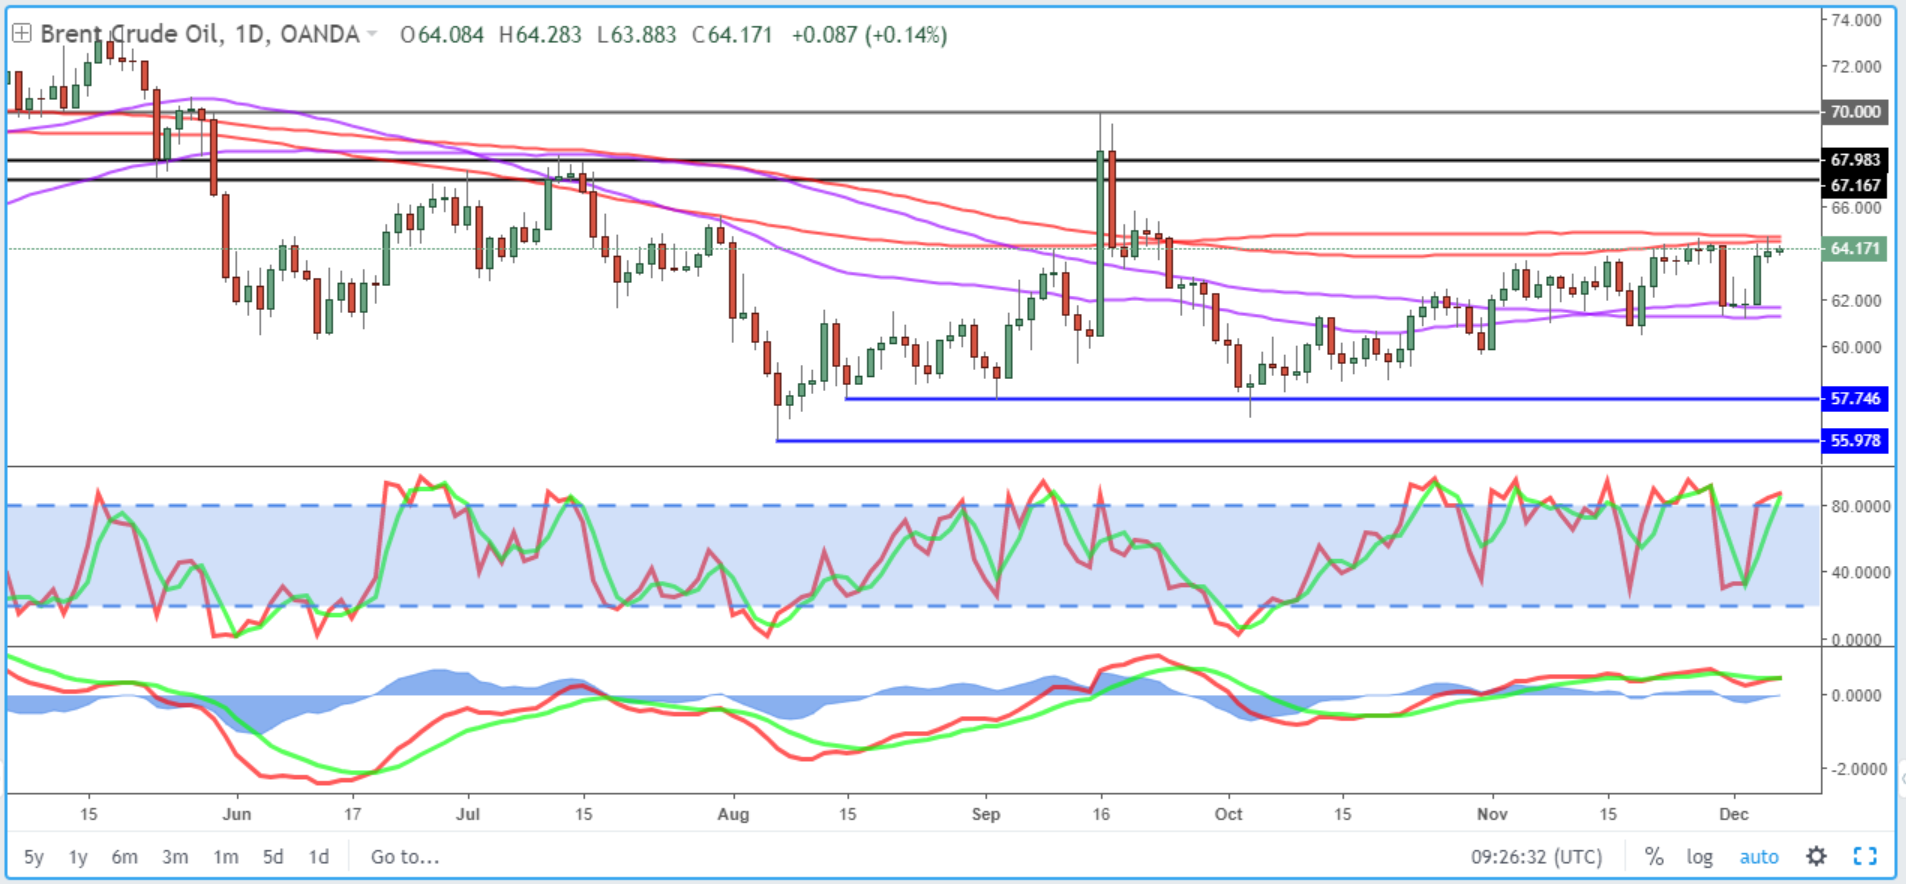
Task: Toggle log scale mode
Action: tap(1699, 857)
